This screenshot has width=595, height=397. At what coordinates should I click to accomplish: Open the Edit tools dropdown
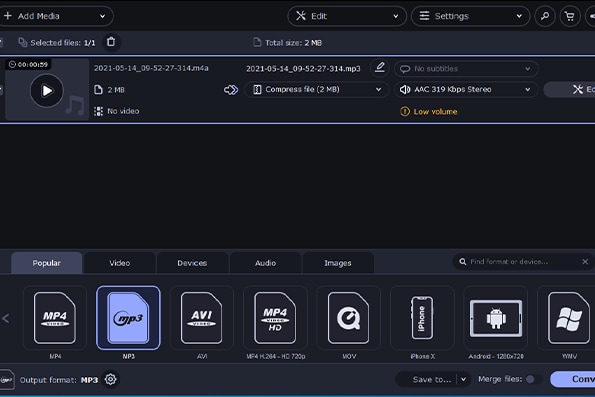(x=347, y=16)
